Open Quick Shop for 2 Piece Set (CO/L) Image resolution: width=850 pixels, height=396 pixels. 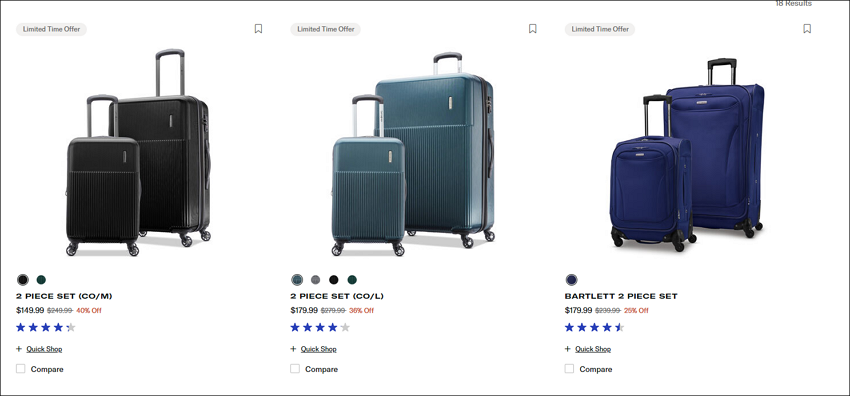pyautogui.click(x=318, y=349)
